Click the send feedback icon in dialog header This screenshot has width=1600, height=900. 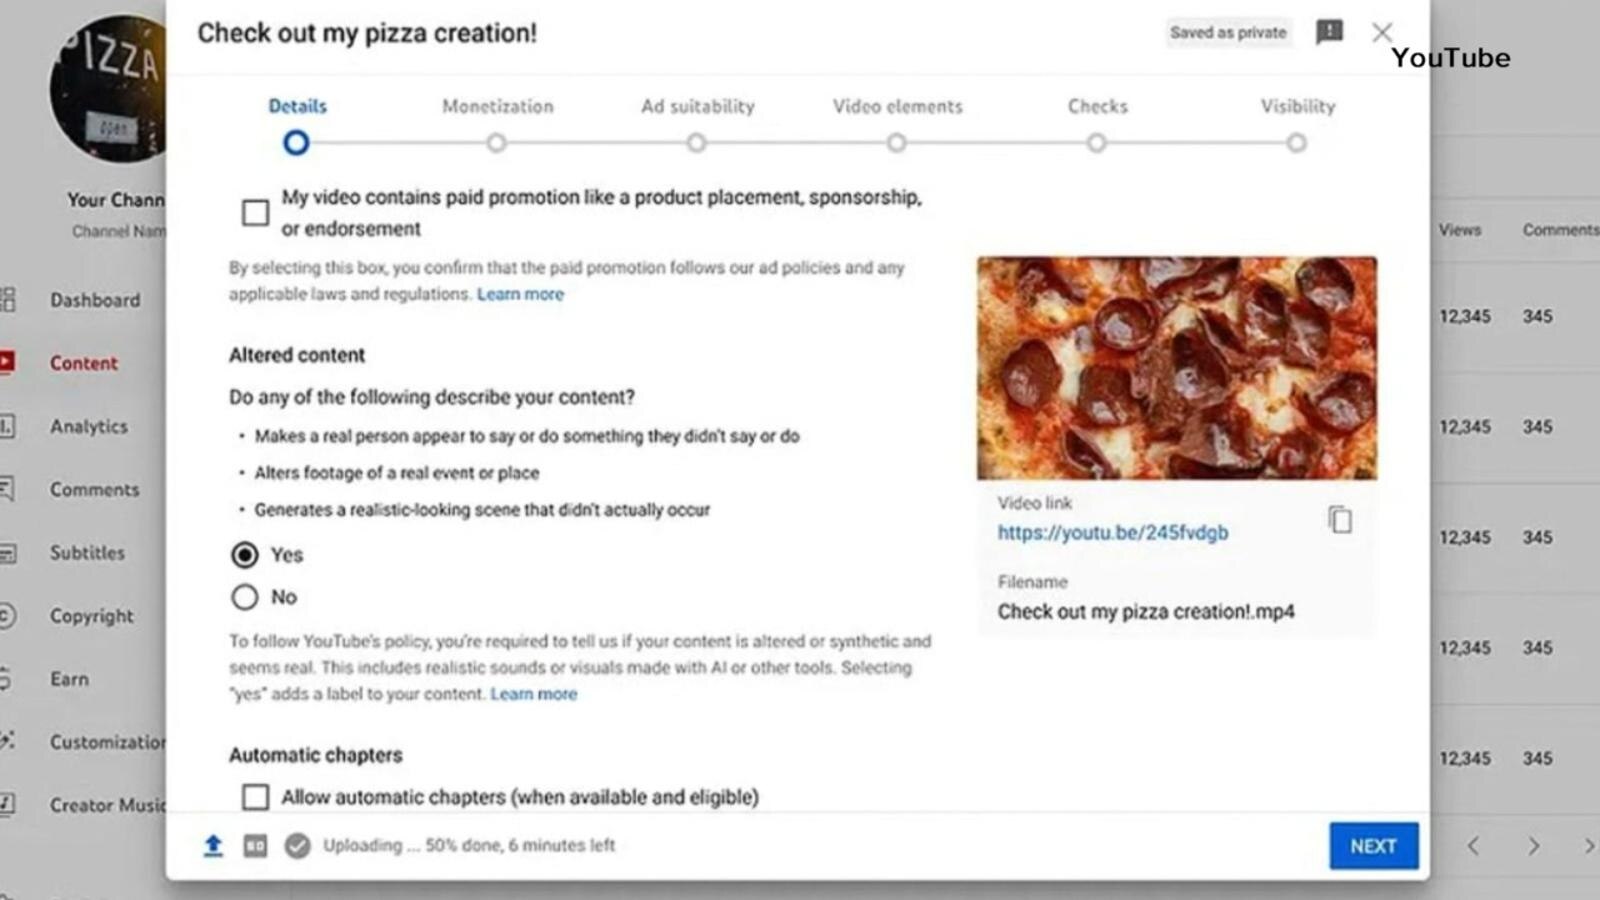(x=1329, y=32)
